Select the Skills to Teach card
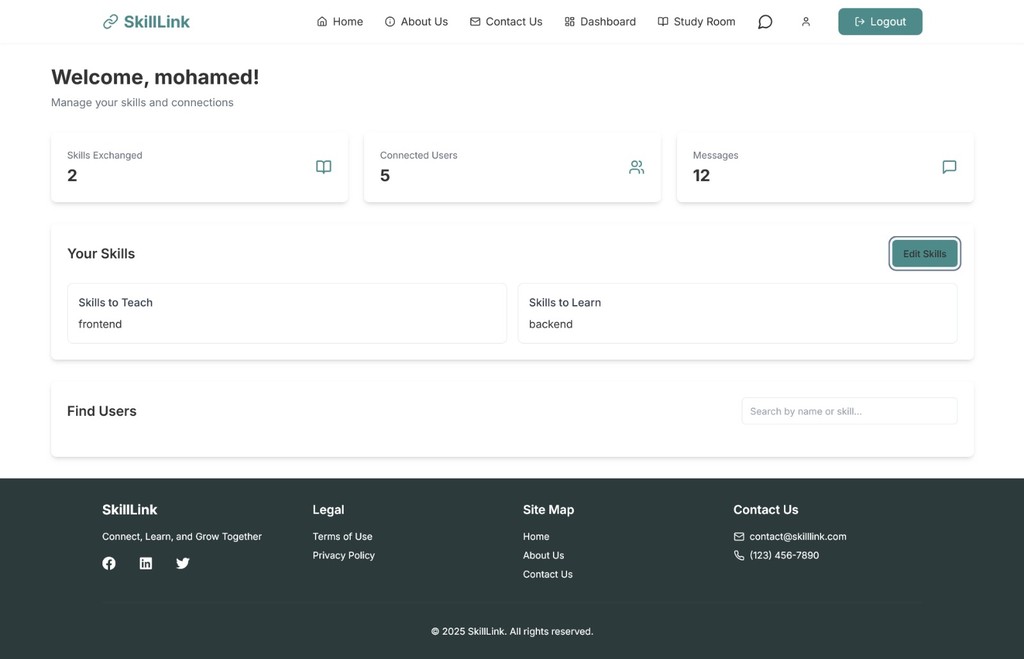Image resolution: width=1024 pixels, height=659 pixels. point(287,313)
